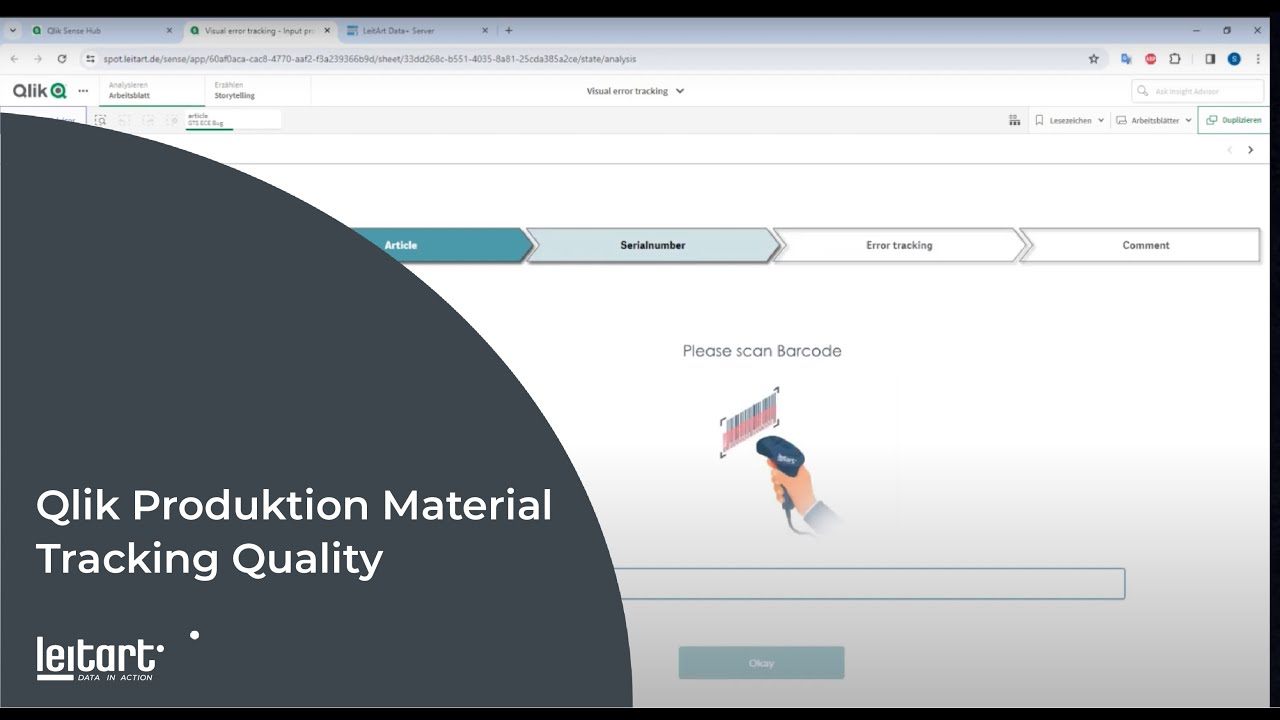
Task: Go forward in browser history
Action: click(x=38, y=59)
